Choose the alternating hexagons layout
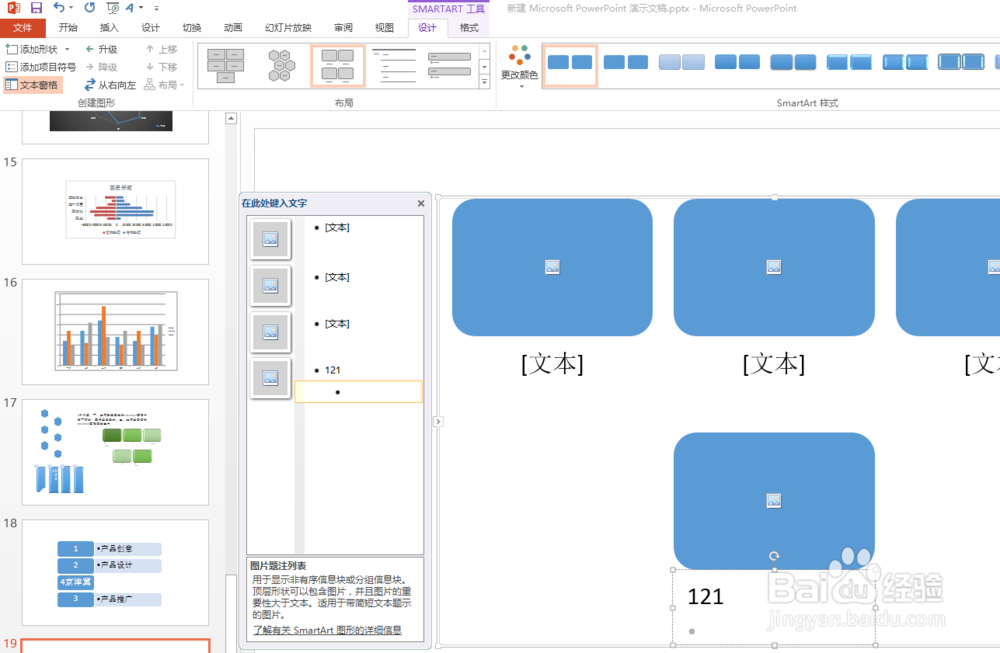Viewport: 1000px width, 653px height. (x=281, y=66)
